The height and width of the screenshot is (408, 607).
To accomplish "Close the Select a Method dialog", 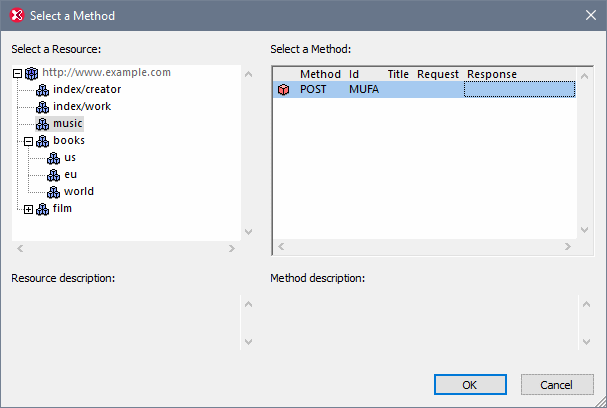I will tap(589, 15).
